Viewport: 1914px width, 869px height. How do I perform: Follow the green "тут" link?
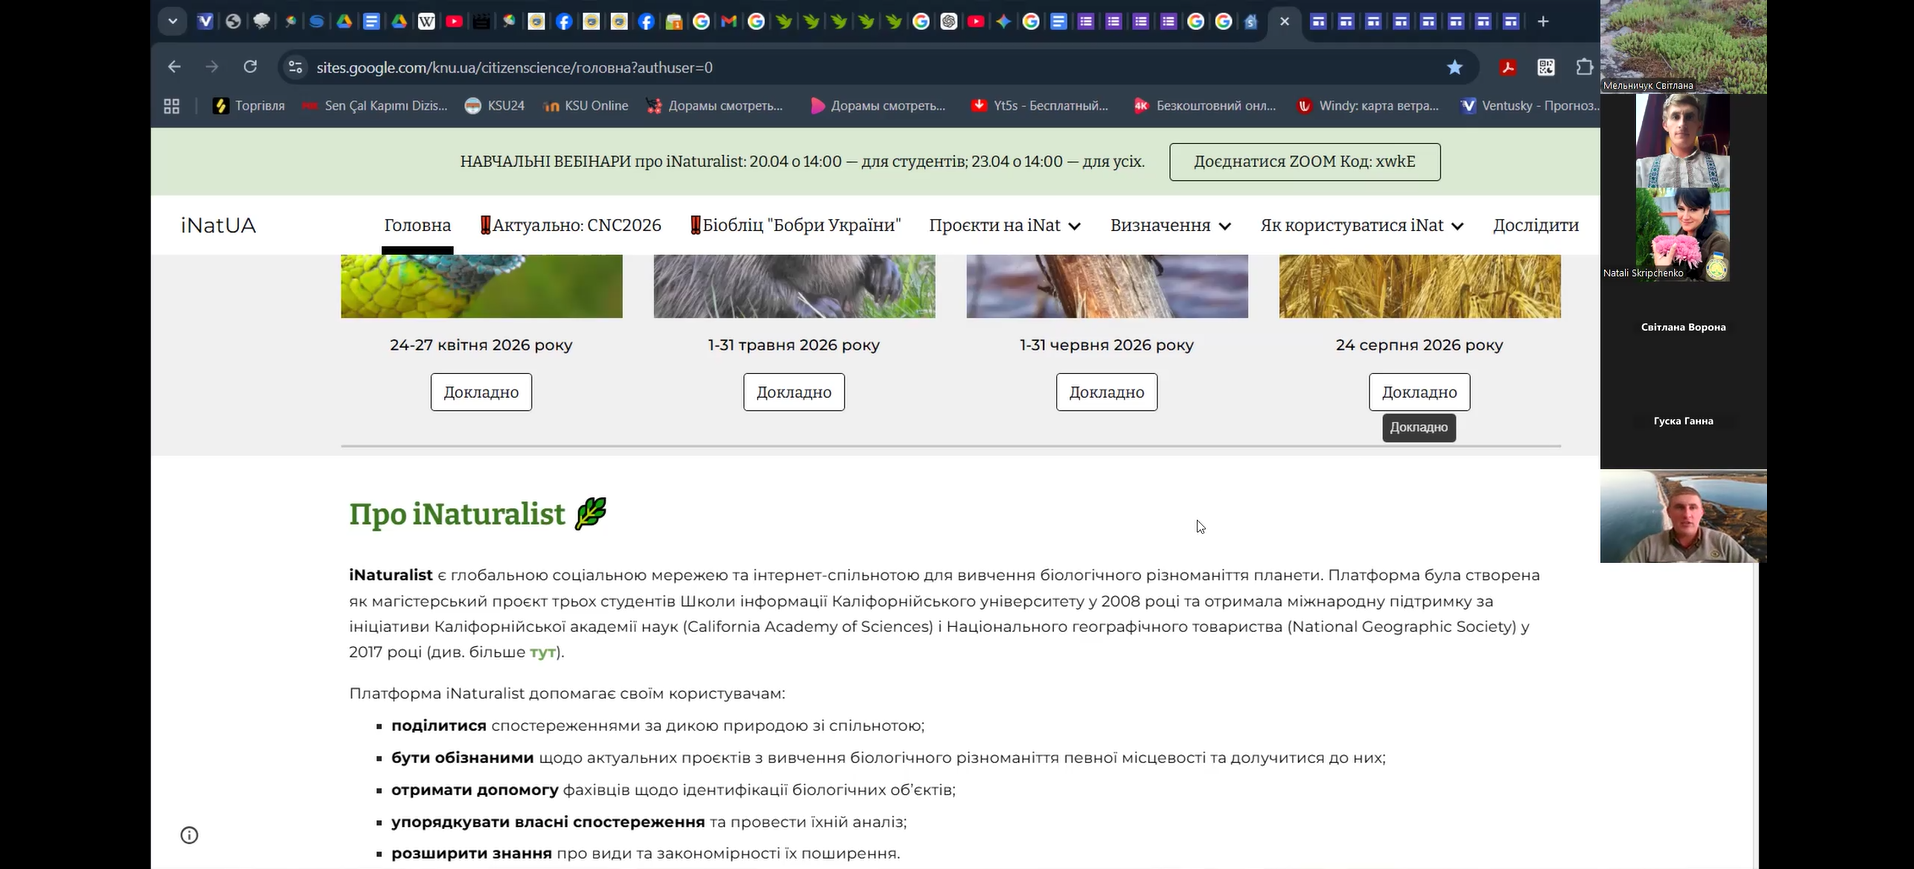[542, 652]
